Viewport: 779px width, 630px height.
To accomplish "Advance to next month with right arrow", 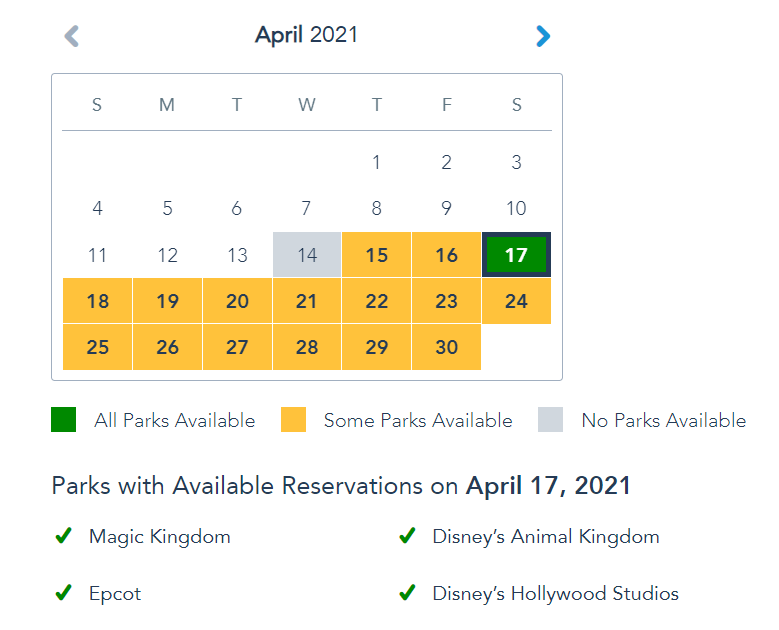I will (x=543, y=36).
